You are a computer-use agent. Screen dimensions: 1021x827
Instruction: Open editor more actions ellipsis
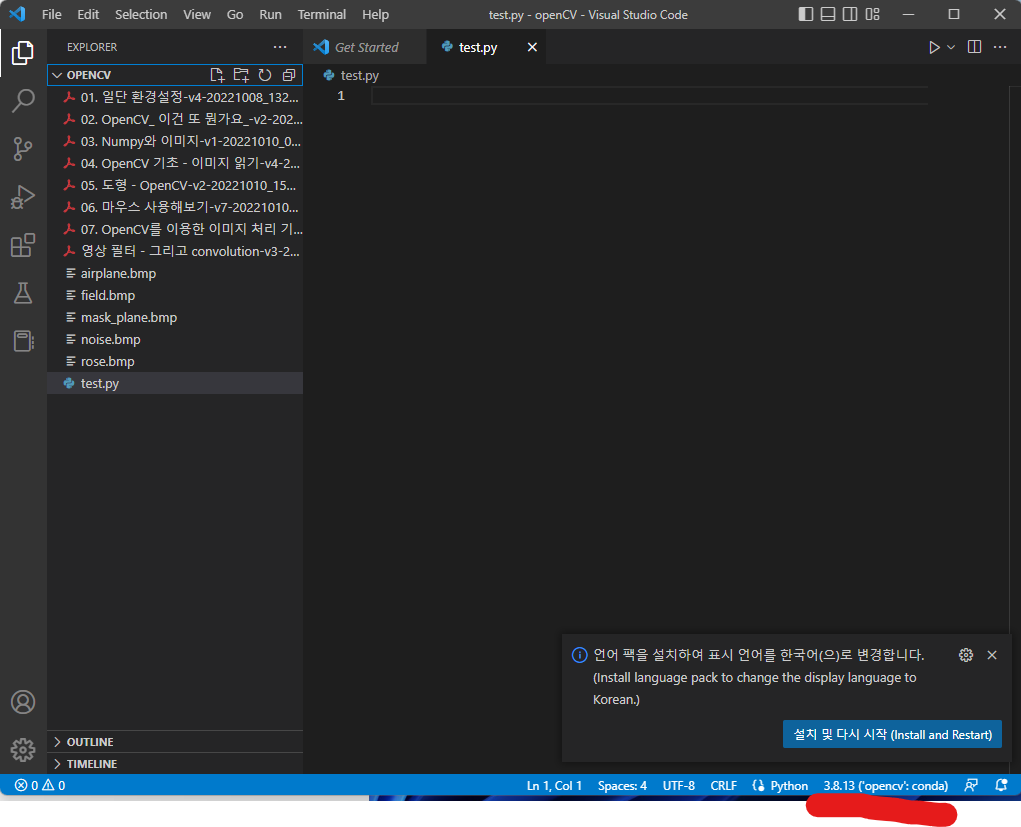point(1000,47)
